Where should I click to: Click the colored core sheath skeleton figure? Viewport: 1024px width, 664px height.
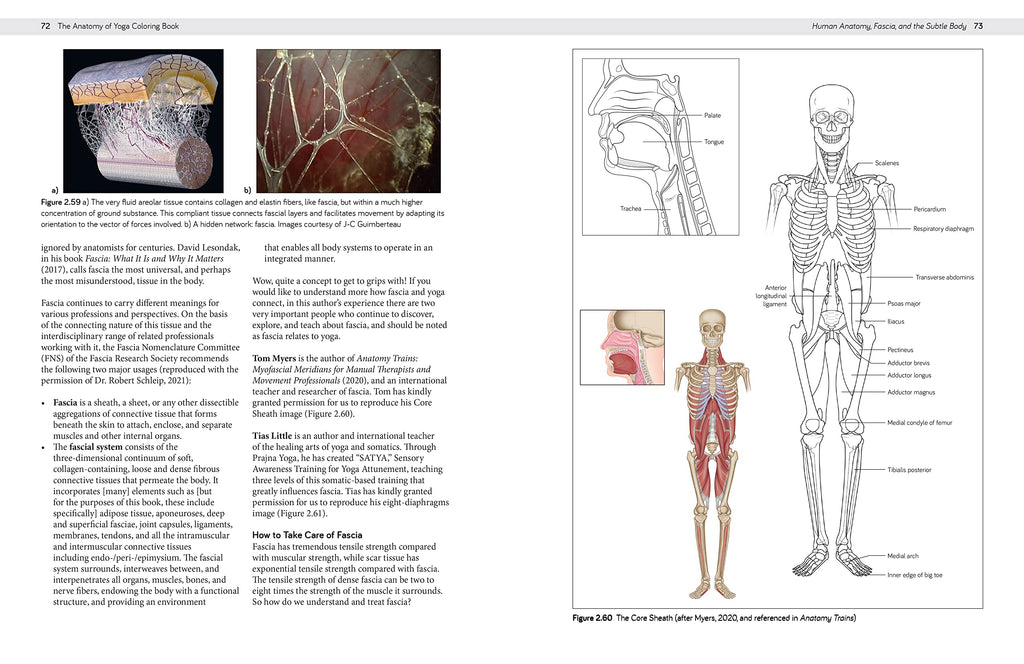coord(712,454)
